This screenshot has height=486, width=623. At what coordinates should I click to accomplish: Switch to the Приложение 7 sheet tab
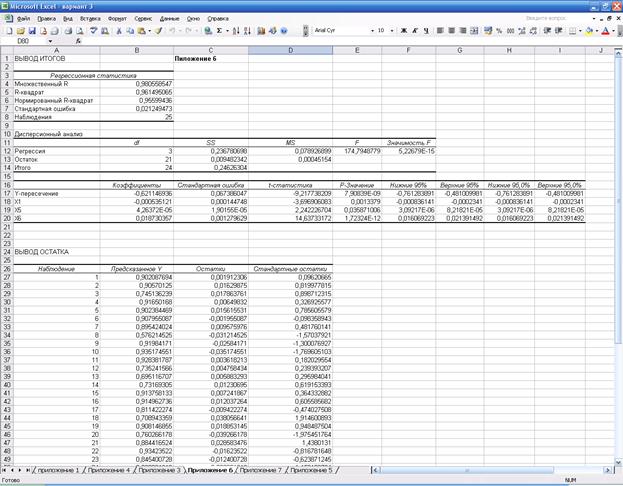pyautogui.click(x=260, y=470)
